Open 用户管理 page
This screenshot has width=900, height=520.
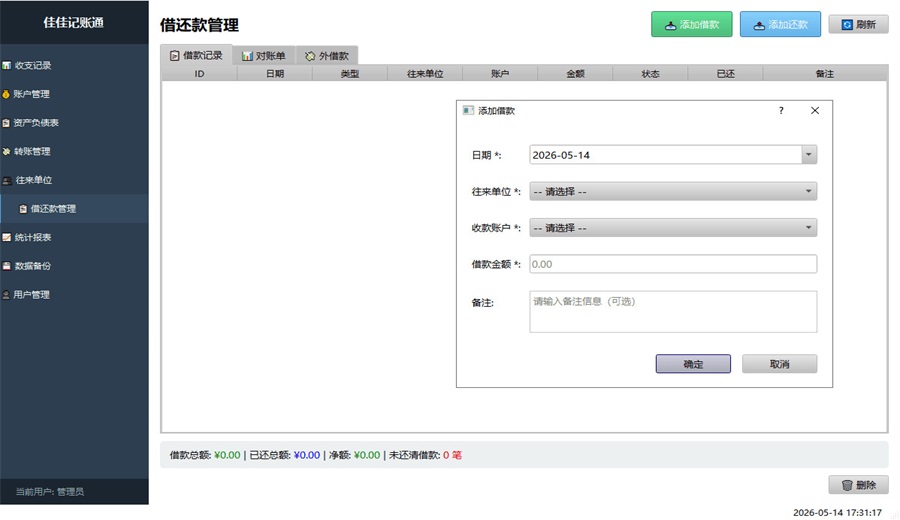[74, 295]
